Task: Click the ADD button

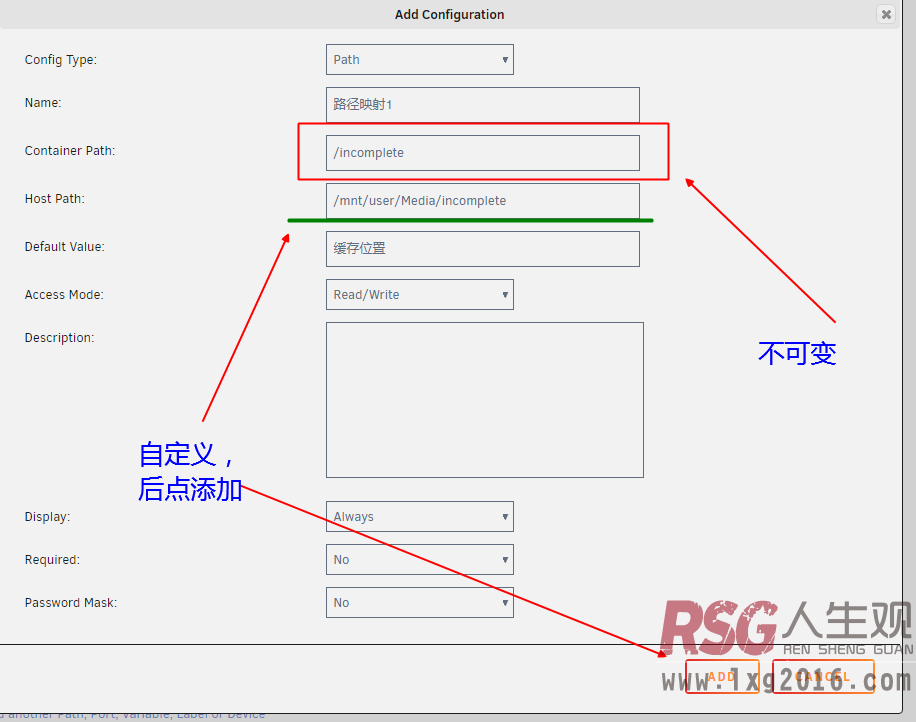Action: 722,676
